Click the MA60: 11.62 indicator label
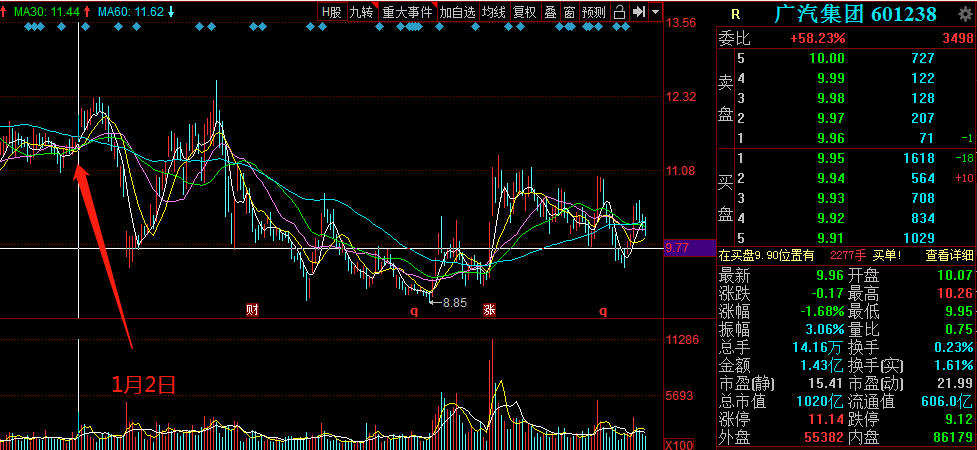Screen dimensions: 977x450 pos(131,11)
